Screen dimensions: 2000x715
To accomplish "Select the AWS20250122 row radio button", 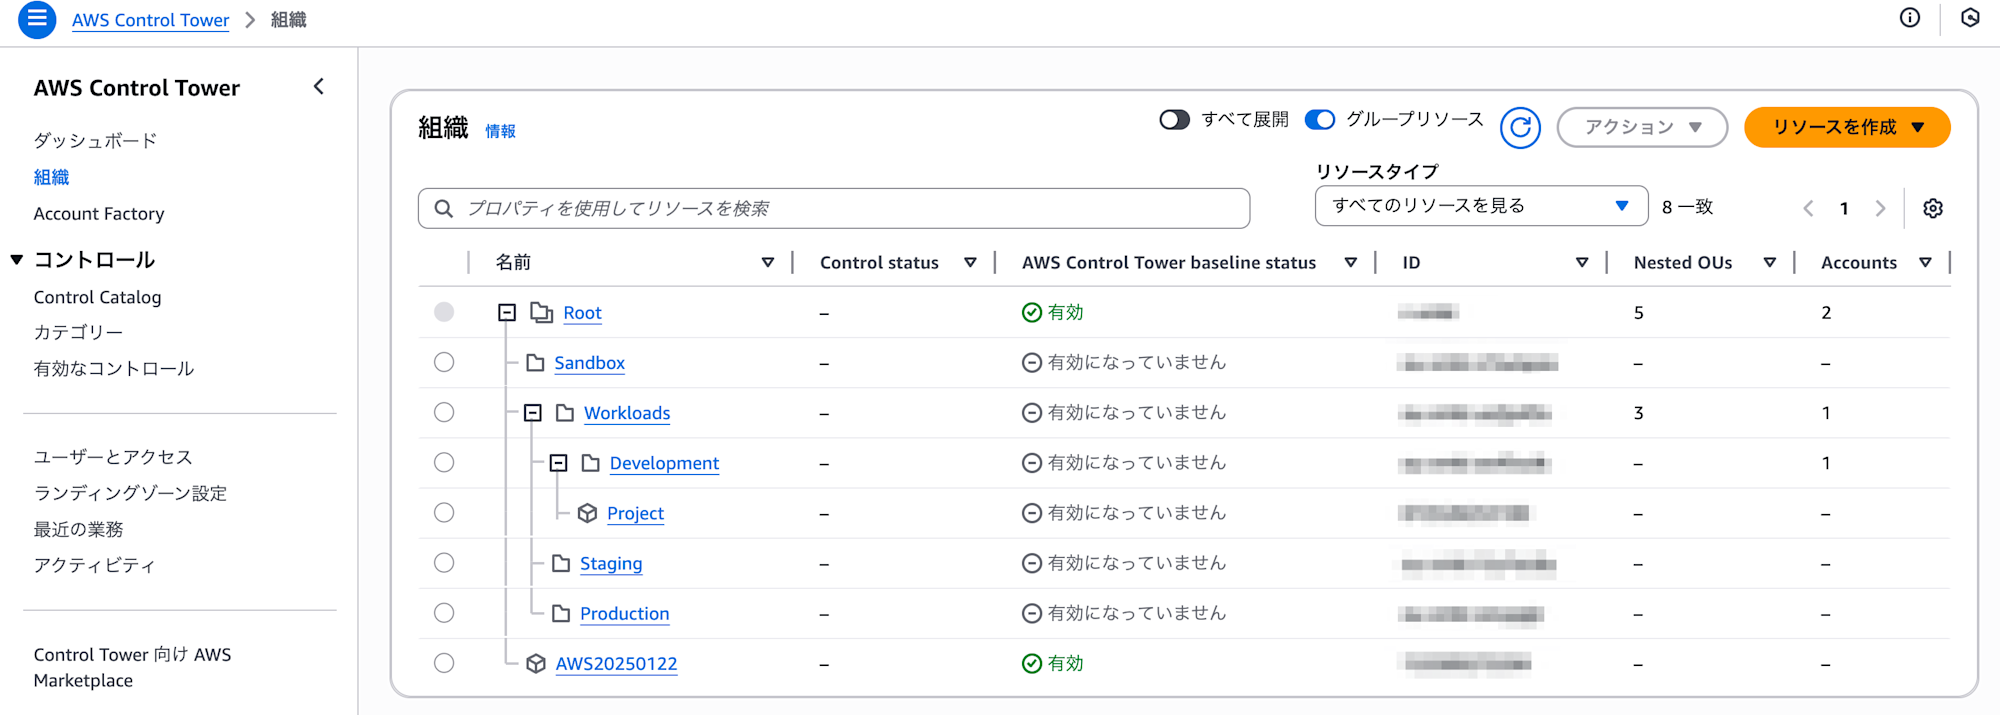I will pyautogui.click(x=444, y=662).
